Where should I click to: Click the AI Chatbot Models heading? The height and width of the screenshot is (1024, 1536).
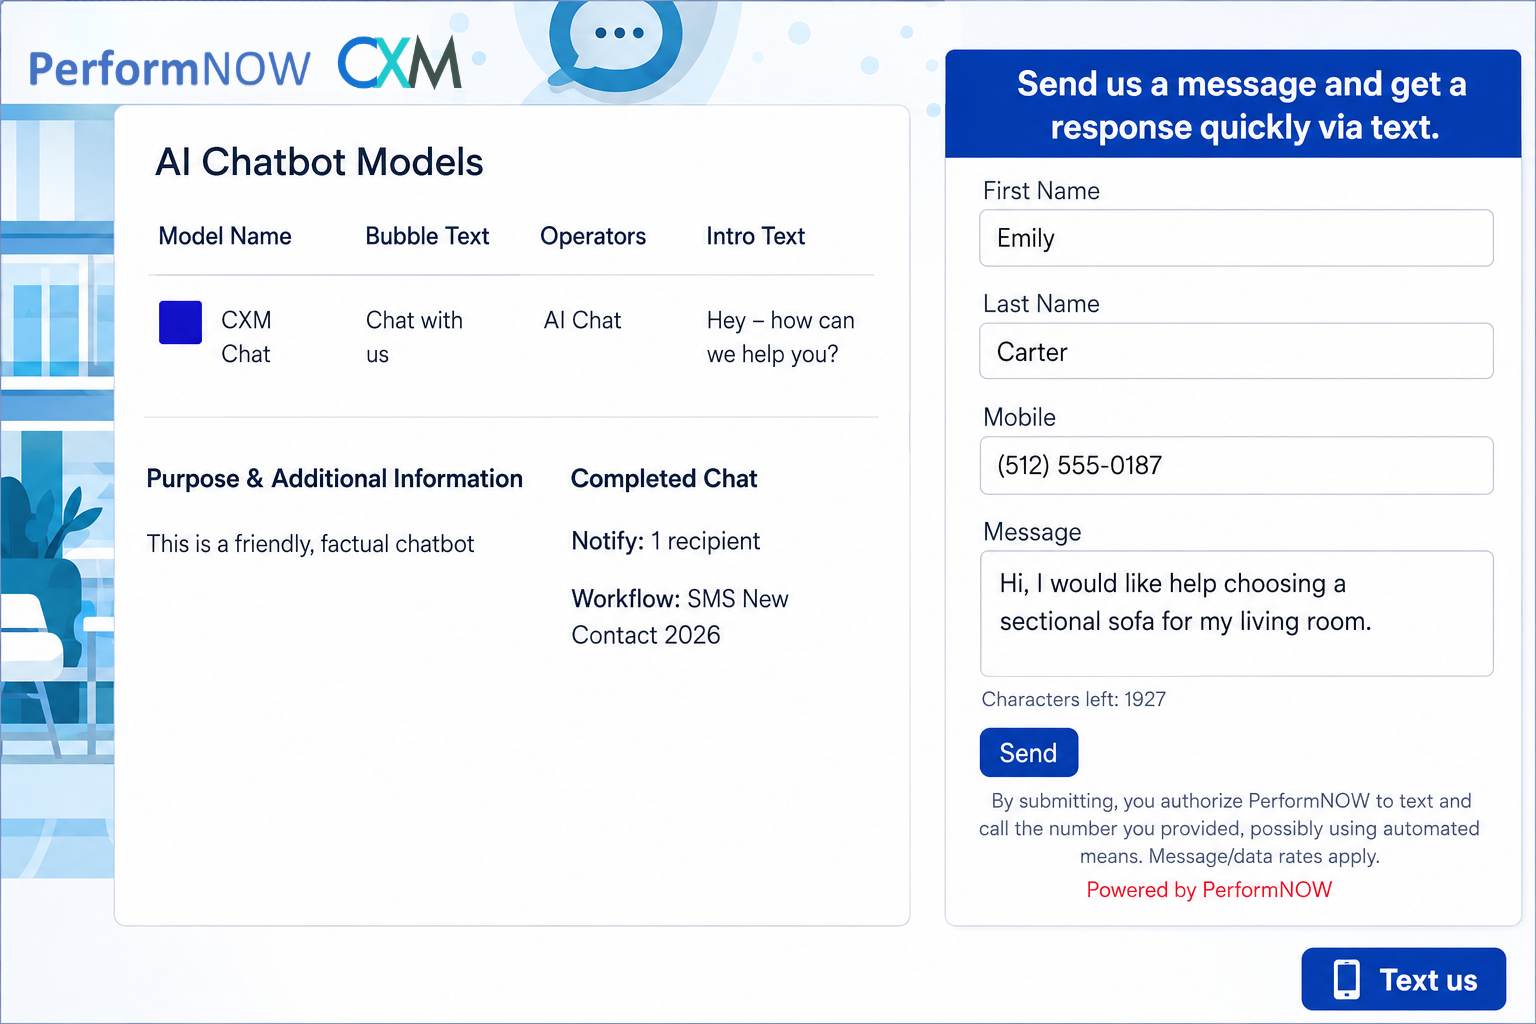point(319,162)
